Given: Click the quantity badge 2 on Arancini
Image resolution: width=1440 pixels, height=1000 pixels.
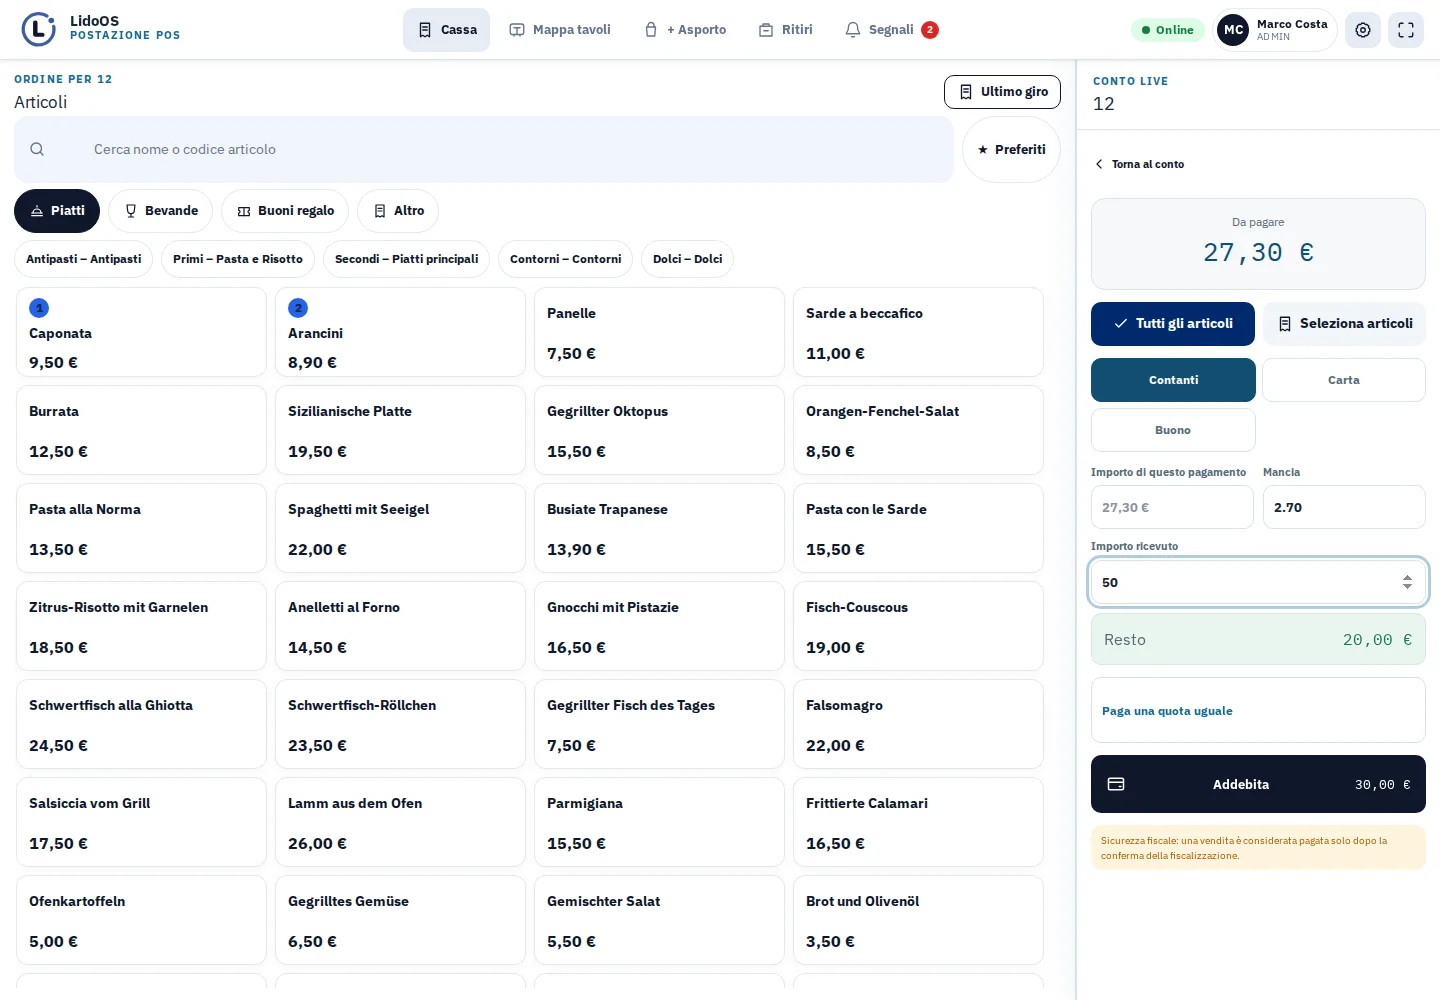Looking at the screenshot, I should pyautogui.click(x=298, y=308).
